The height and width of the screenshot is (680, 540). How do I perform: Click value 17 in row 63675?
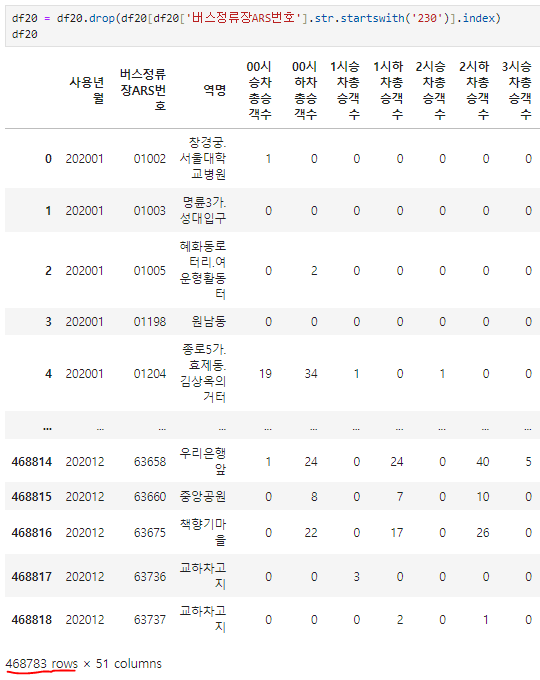(x=396, y=533)
